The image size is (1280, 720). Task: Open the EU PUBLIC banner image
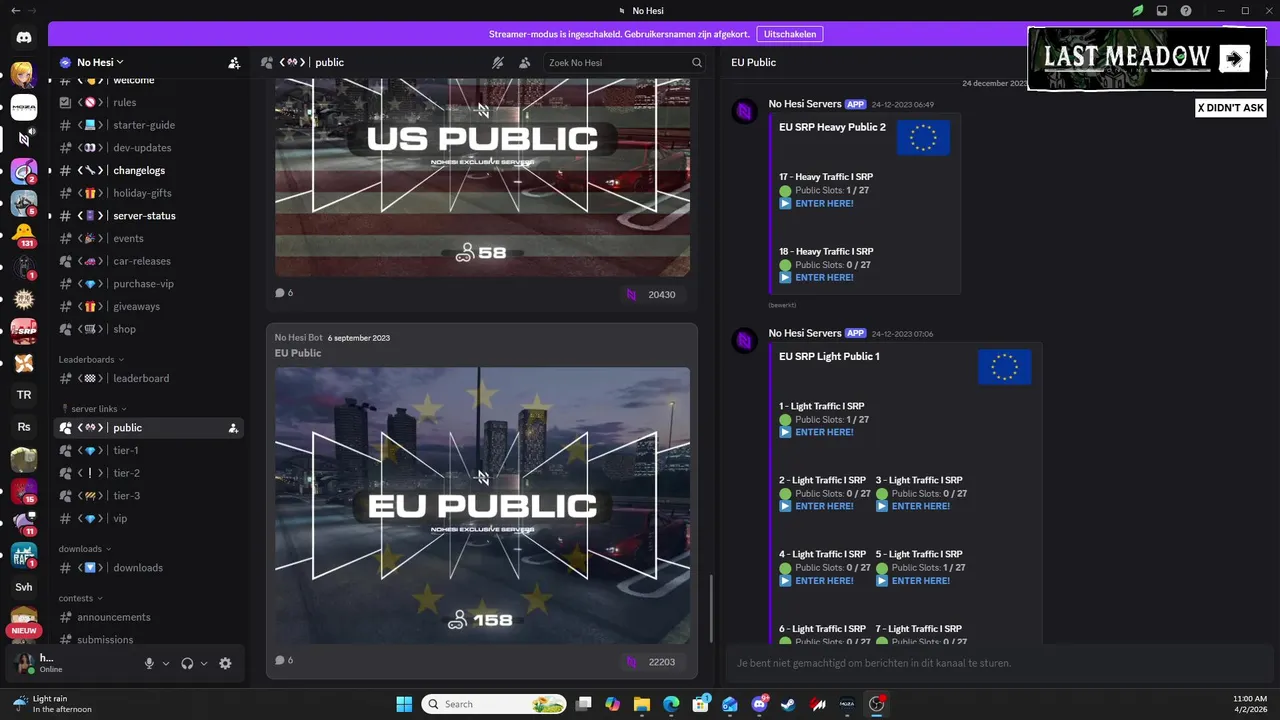coord(482,506)
